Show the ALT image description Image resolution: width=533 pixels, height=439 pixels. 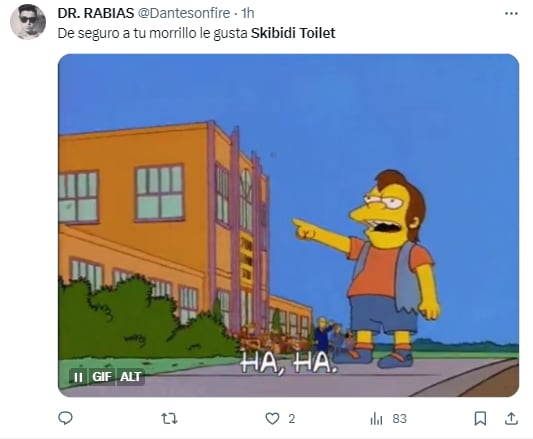[131, 377]
